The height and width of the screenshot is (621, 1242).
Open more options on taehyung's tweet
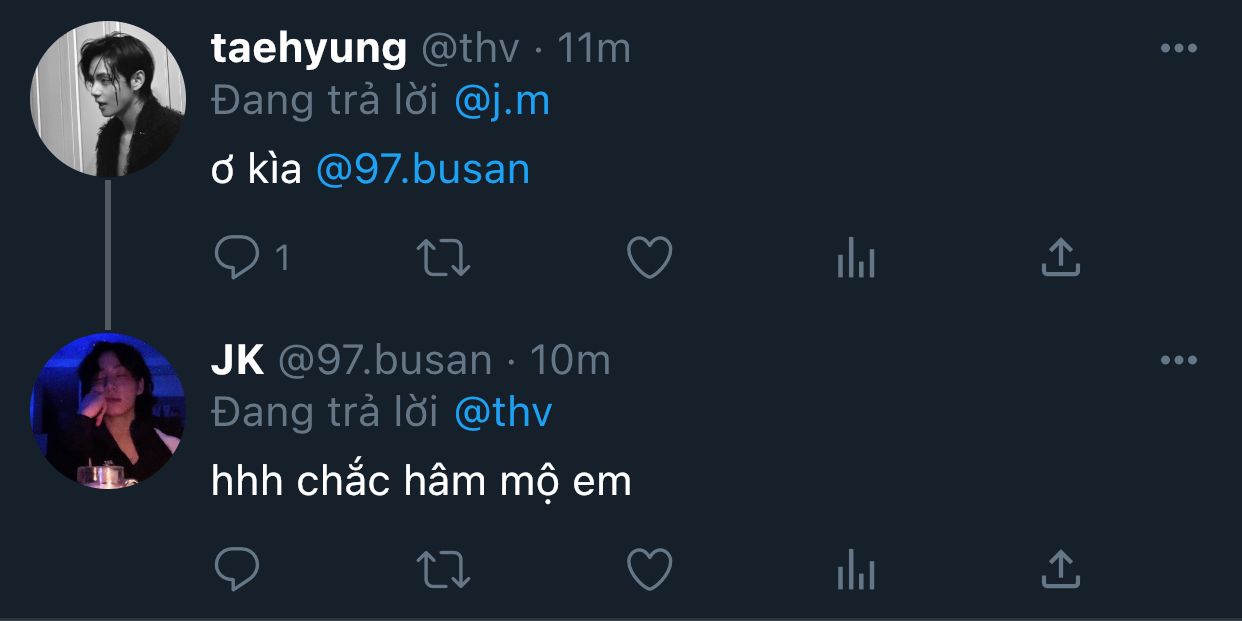(x=1178, y=48)
